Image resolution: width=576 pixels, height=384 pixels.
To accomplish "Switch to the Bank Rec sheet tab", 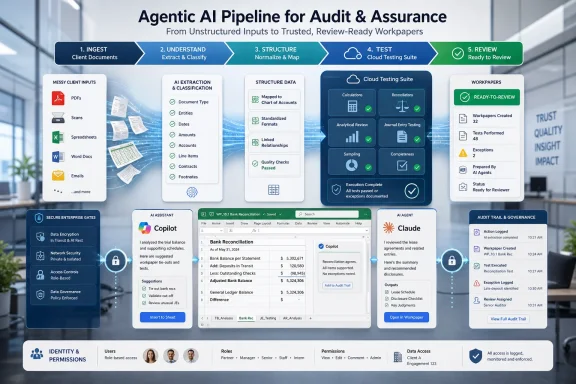I will tap(246, 318).
